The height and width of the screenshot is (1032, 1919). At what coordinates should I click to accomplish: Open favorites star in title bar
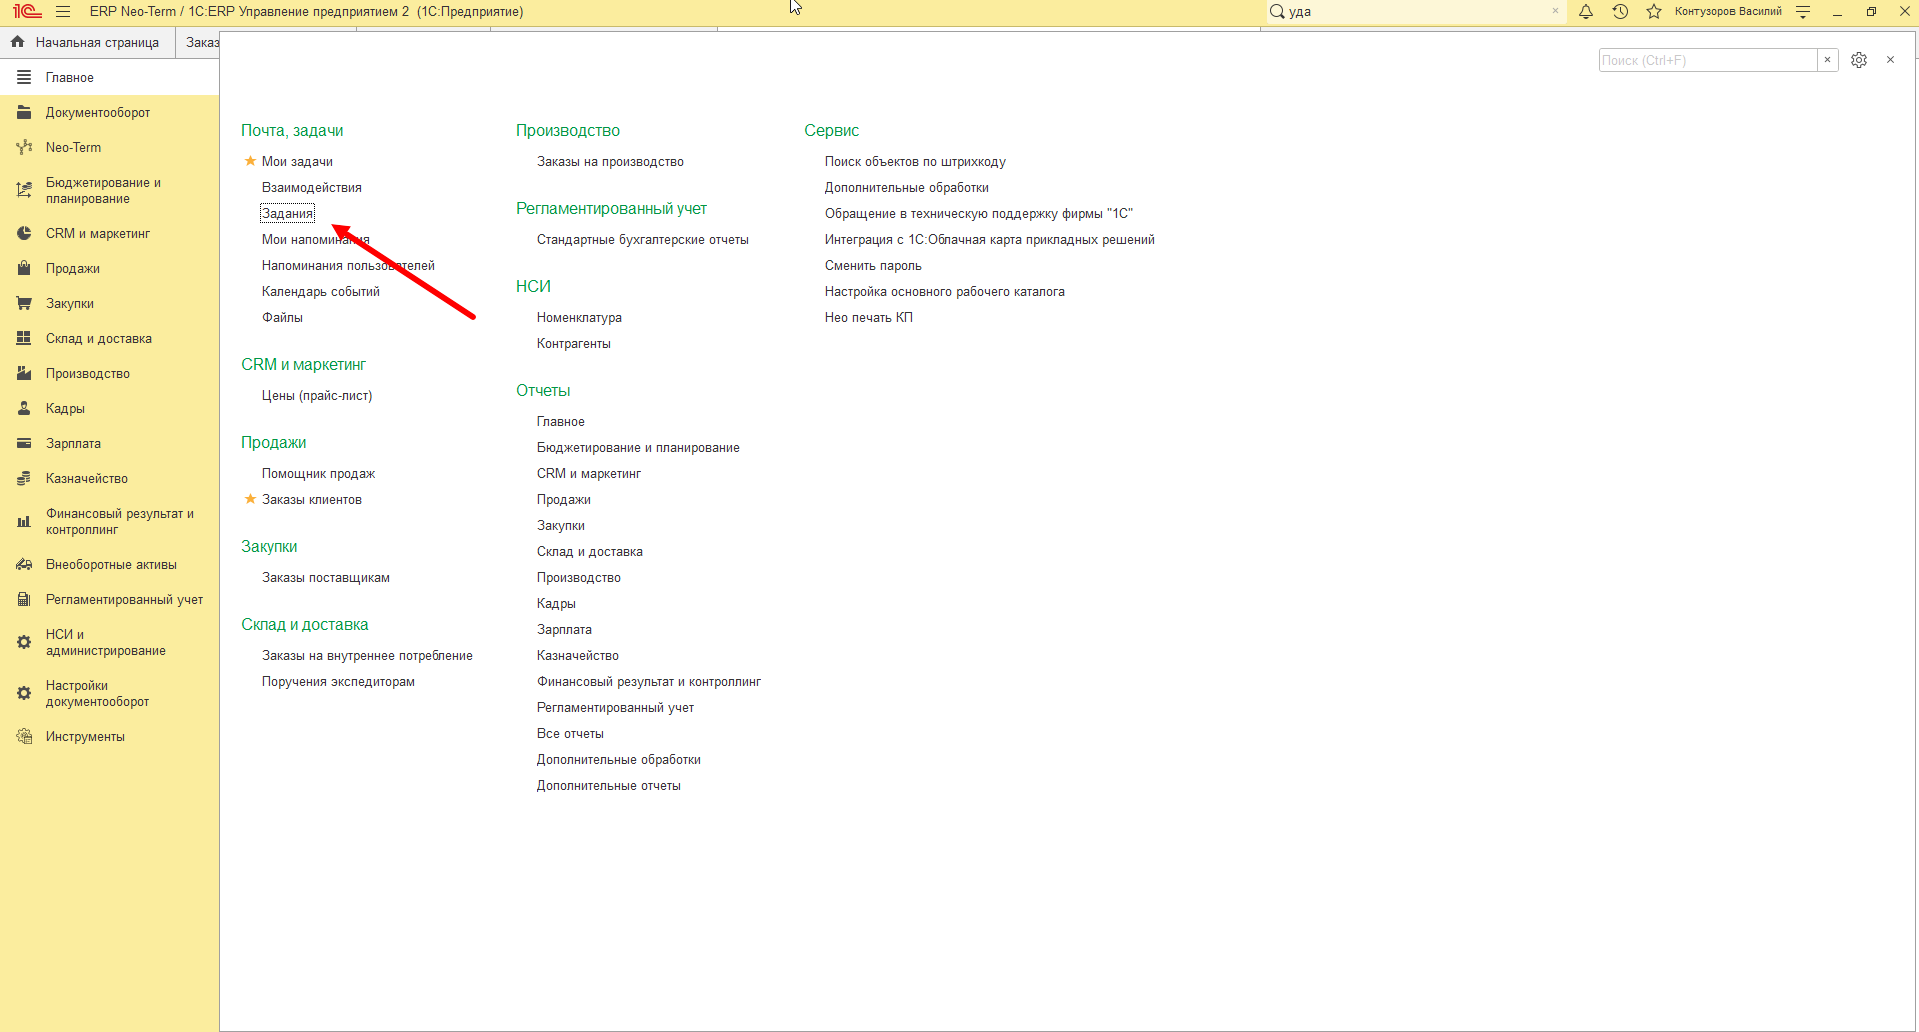[1654, 12]
